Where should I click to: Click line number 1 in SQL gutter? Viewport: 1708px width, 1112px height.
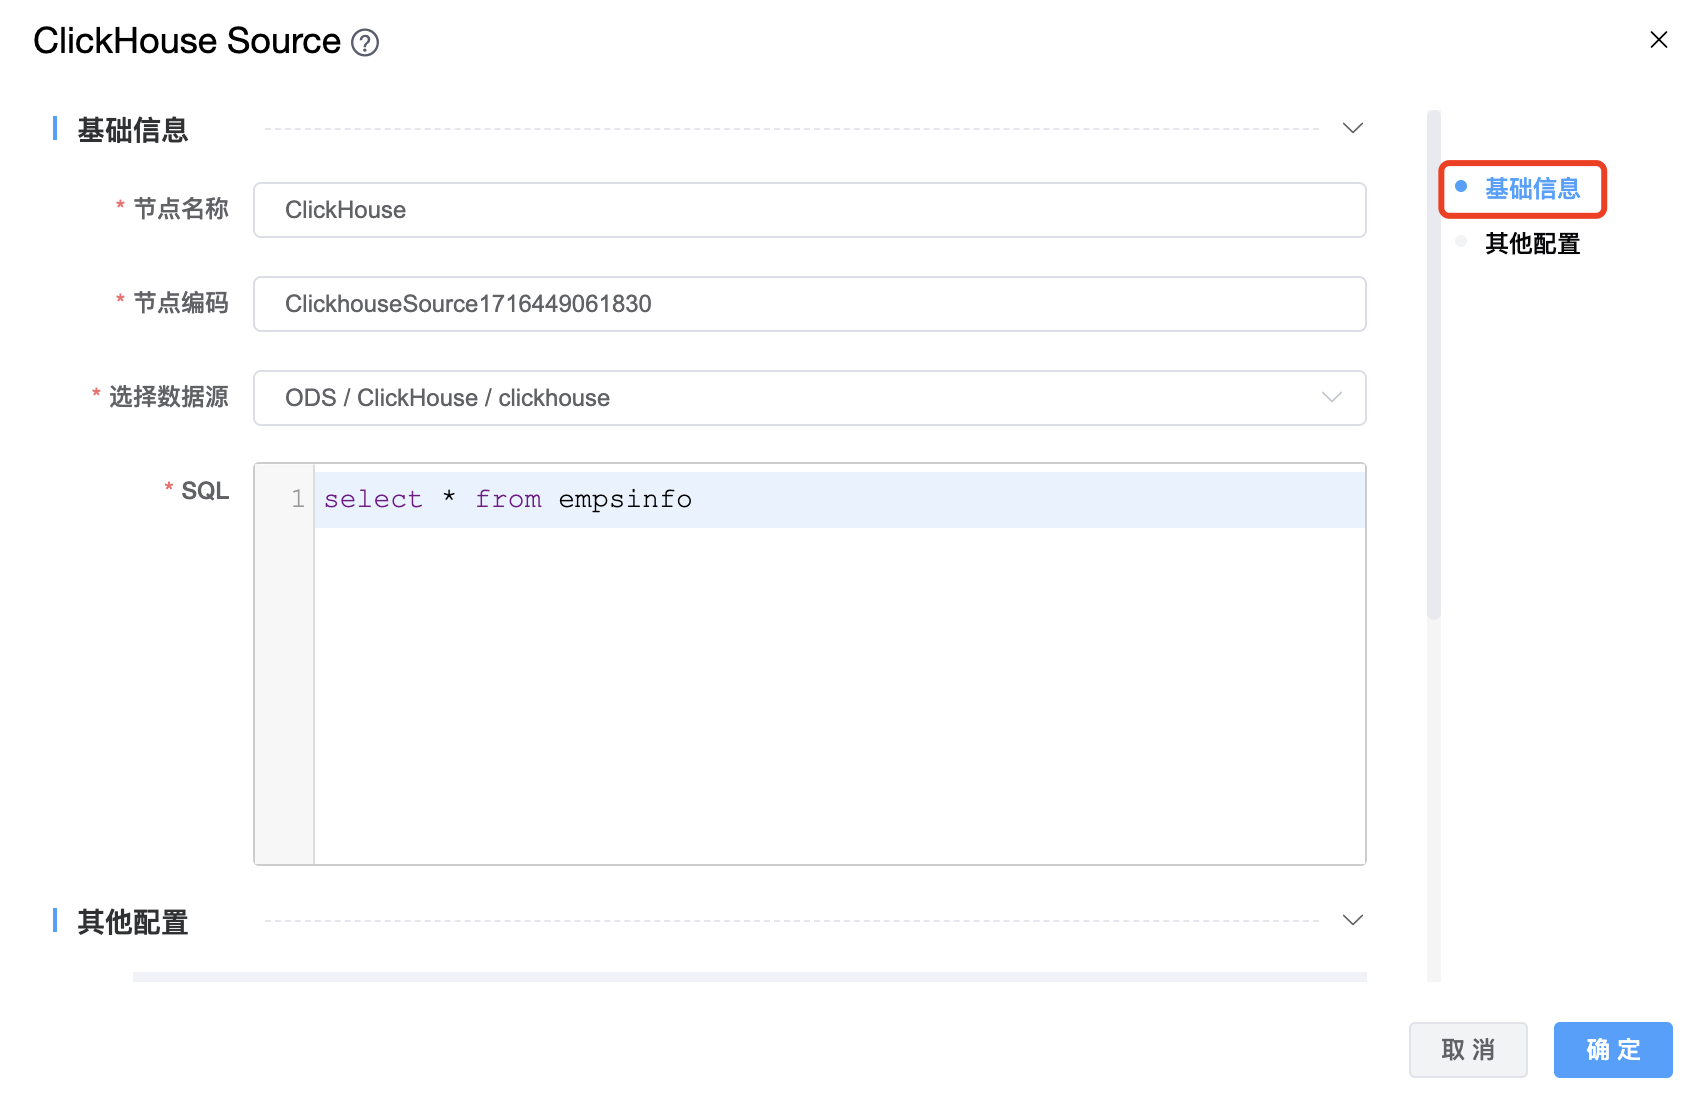pyautogui.click(x=297, y=499)
